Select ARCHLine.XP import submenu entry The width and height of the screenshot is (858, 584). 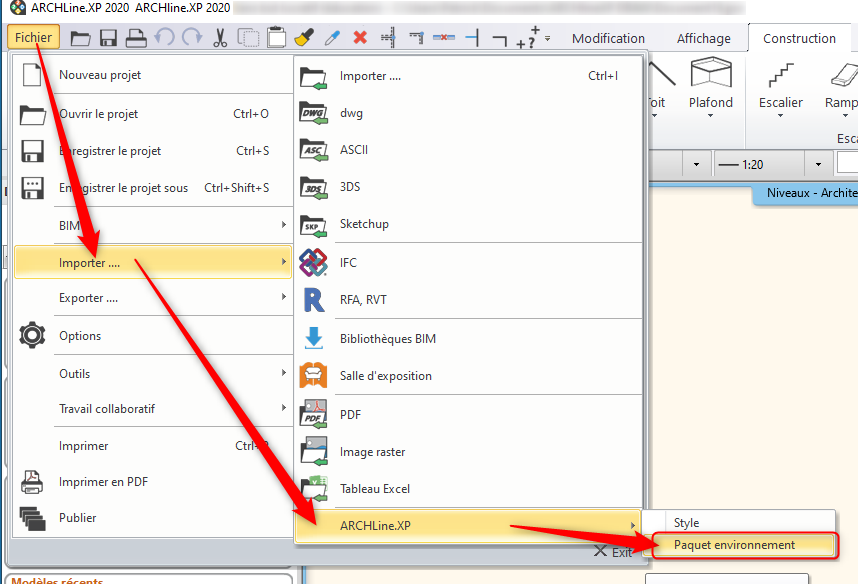(468, 525)
